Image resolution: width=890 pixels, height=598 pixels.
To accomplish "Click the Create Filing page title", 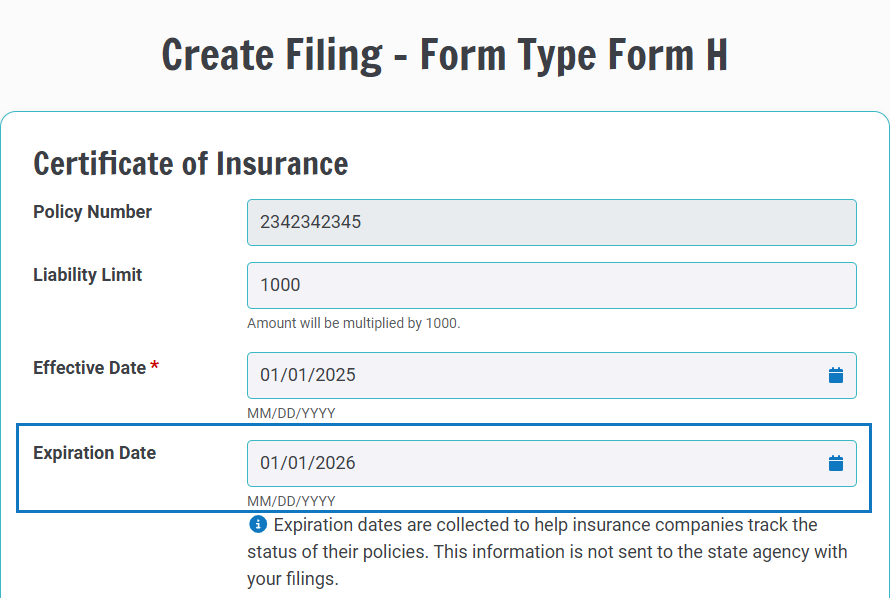I will tap(445, 55).
